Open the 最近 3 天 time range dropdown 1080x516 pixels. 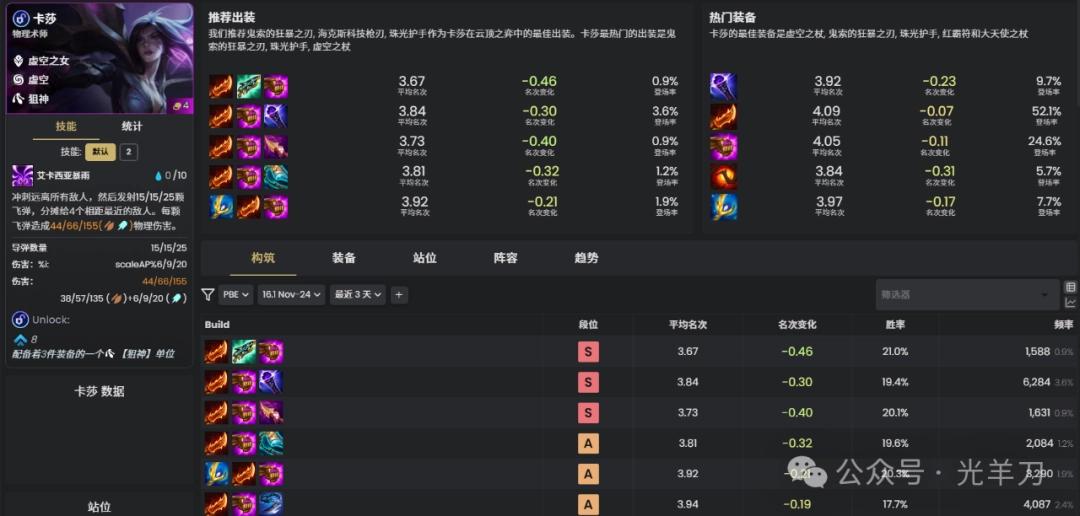[357, 295]
